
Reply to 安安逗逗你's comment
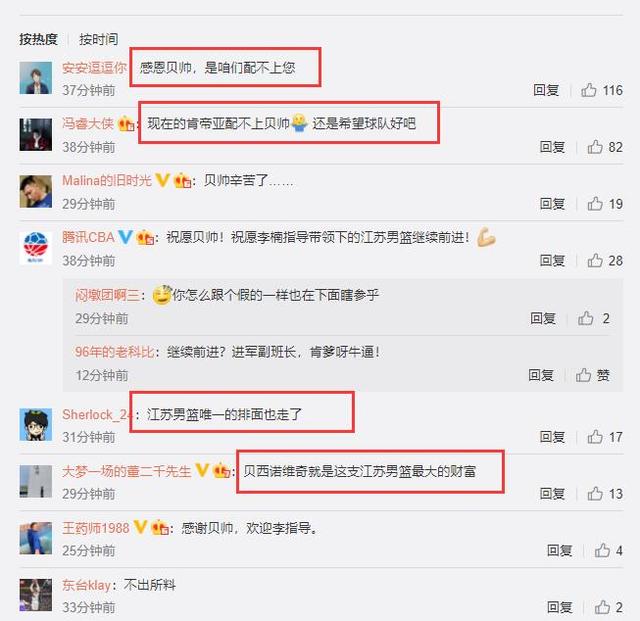(x=546, y=90)
